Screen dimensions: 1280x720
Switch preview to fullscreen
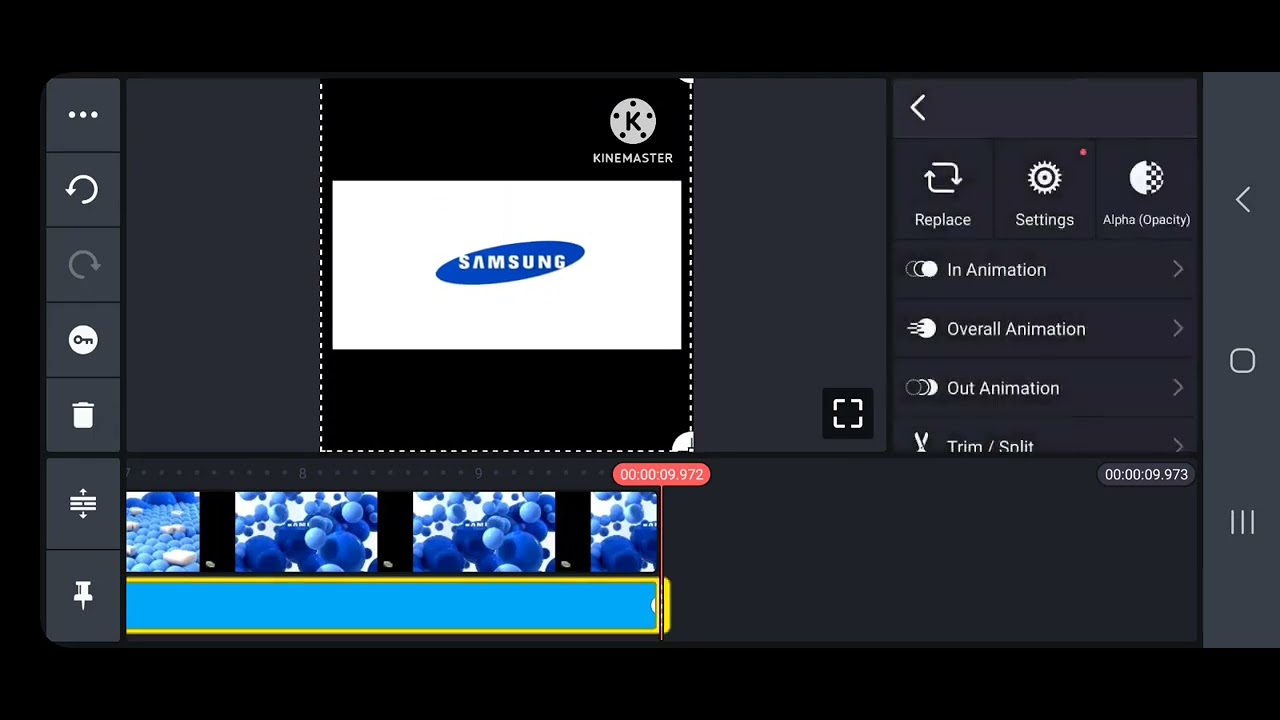(848, 413)
